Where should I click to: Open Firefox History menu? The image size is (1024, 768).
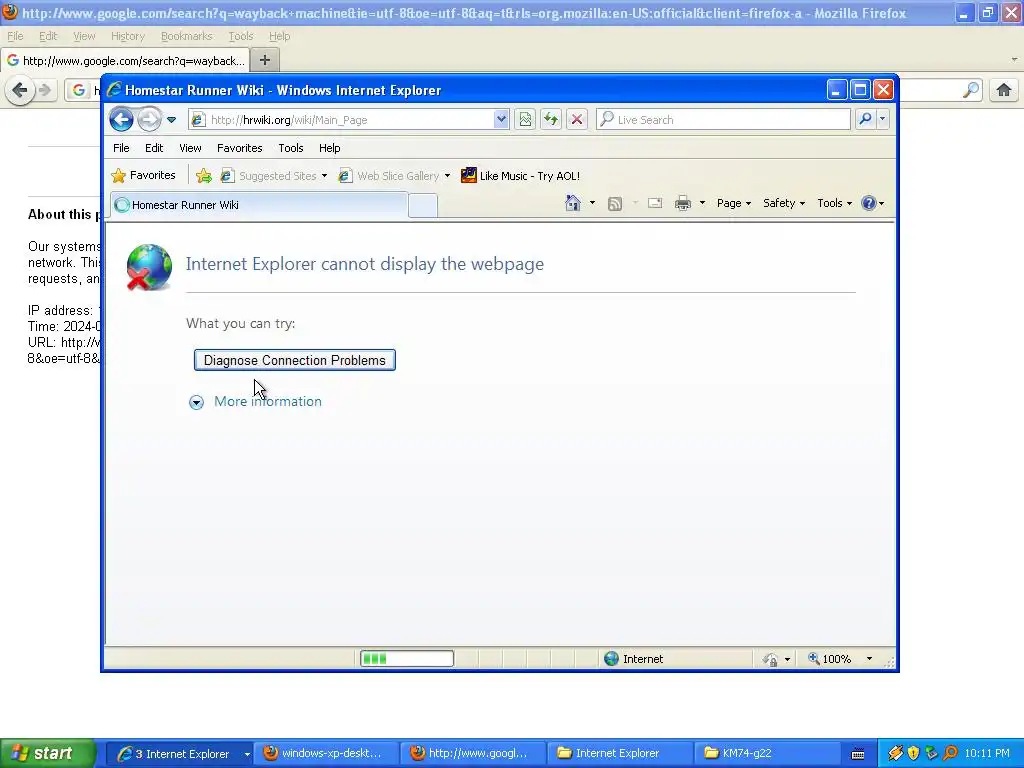[127, 37]
